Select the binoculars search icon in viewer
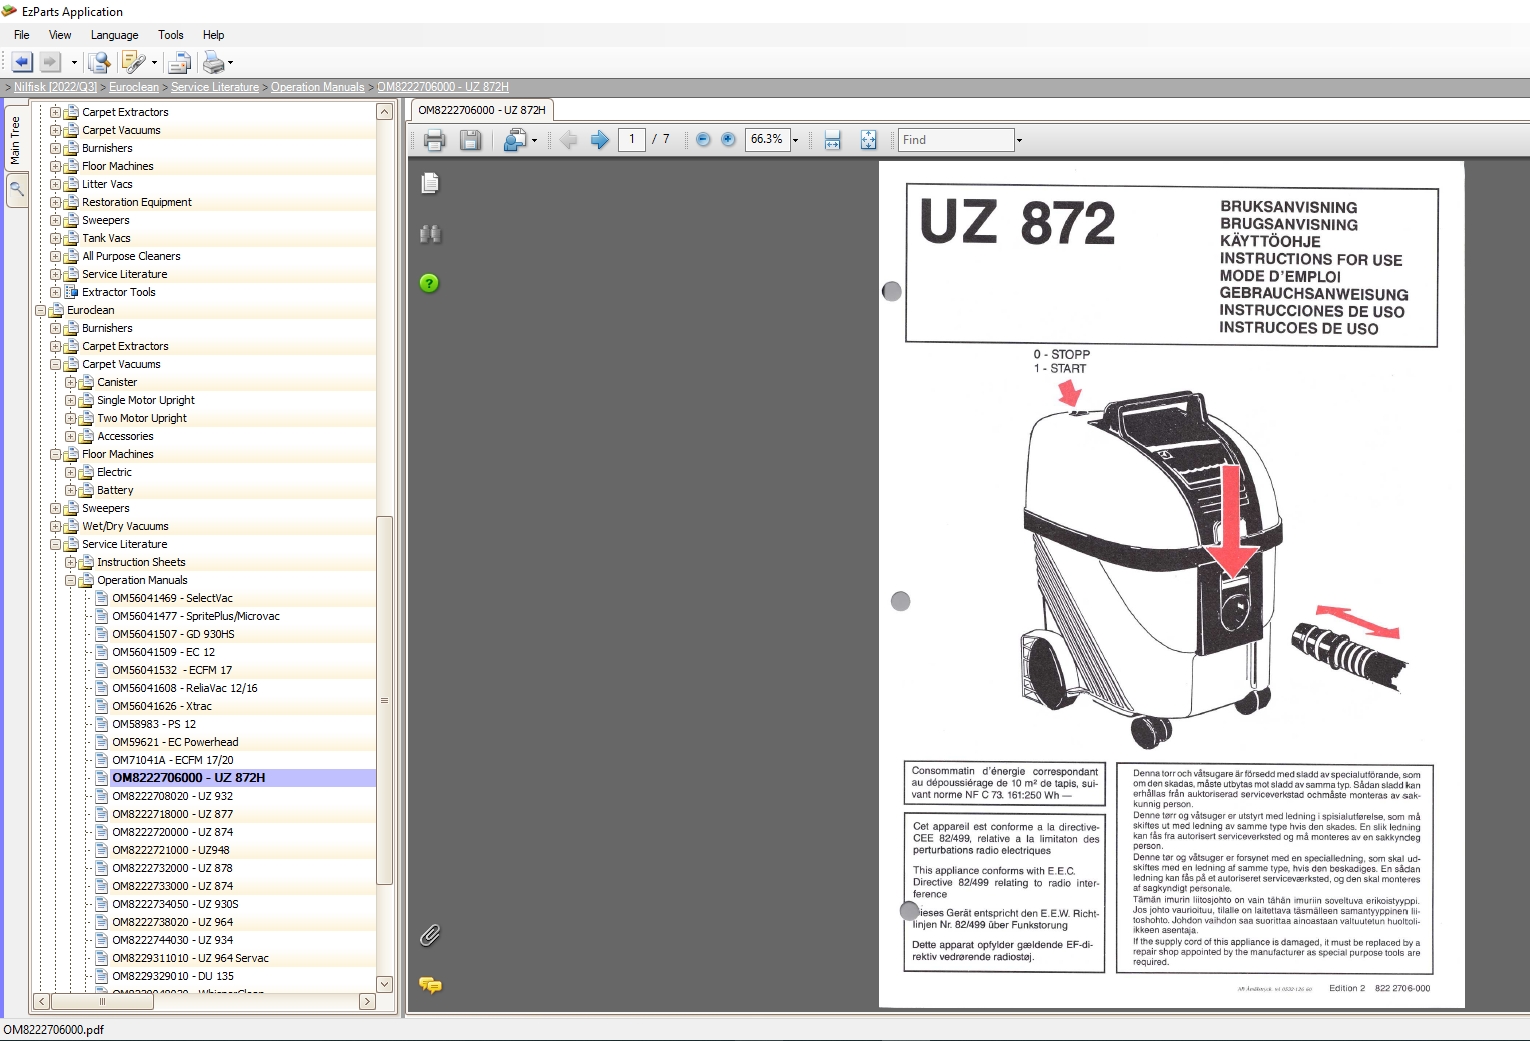The height and width of the screenshot is (1041, 1530). pos(430,234)
